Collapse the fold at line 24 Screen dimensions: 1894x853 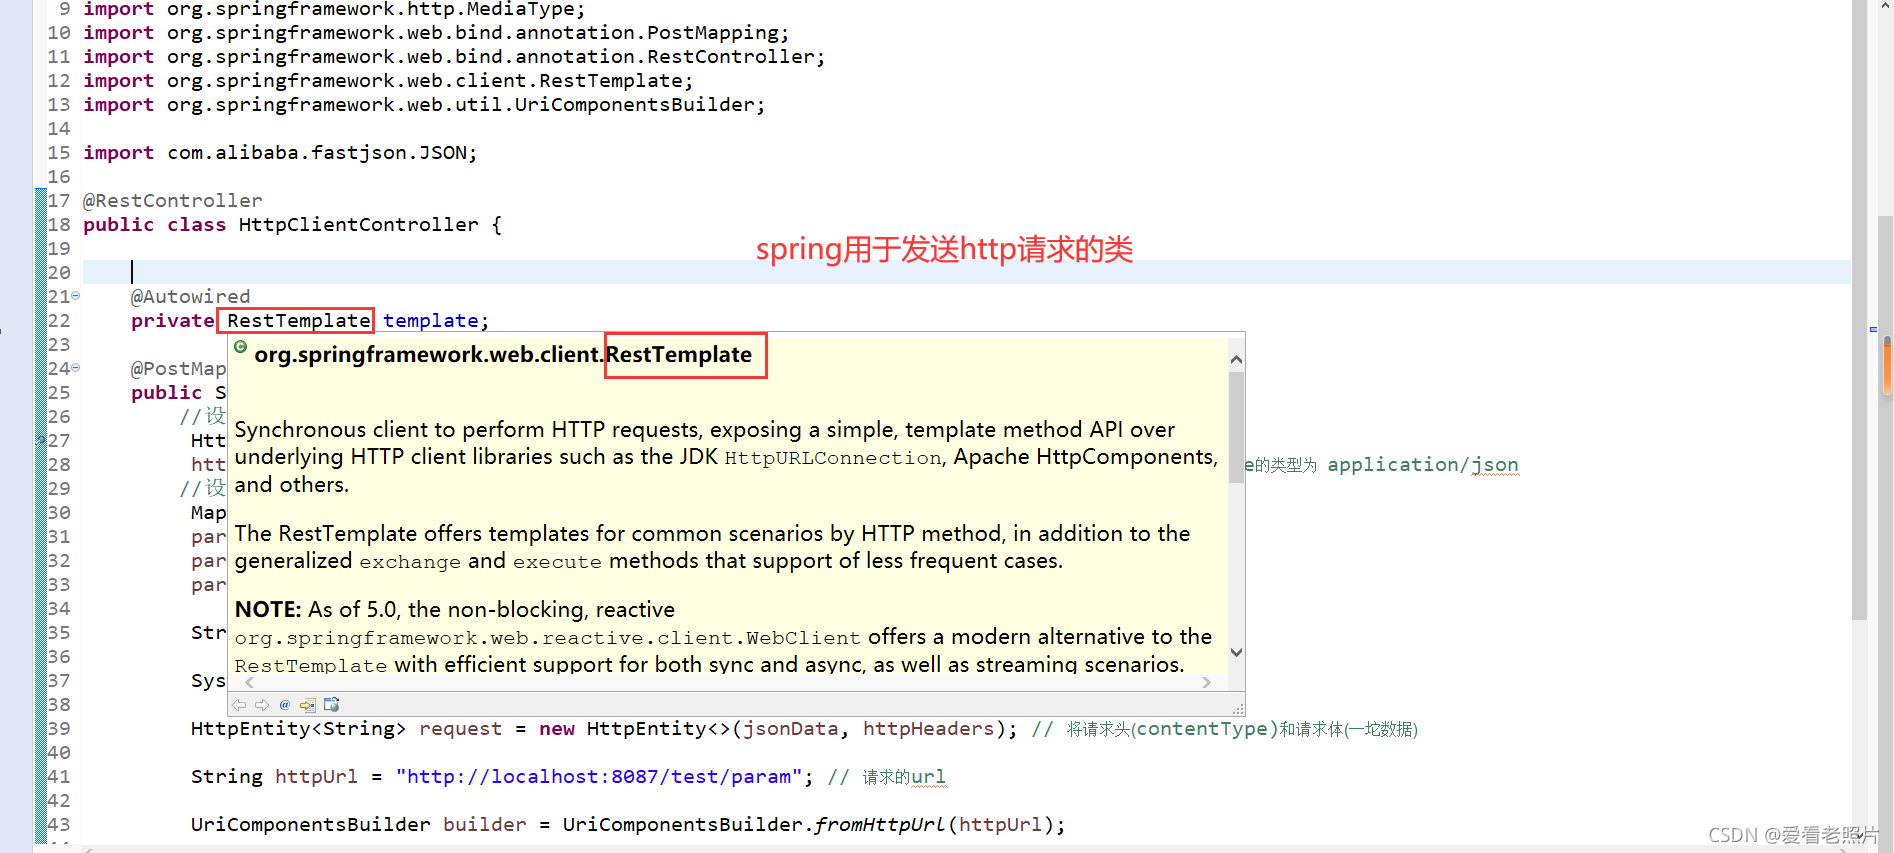point(76,368)
